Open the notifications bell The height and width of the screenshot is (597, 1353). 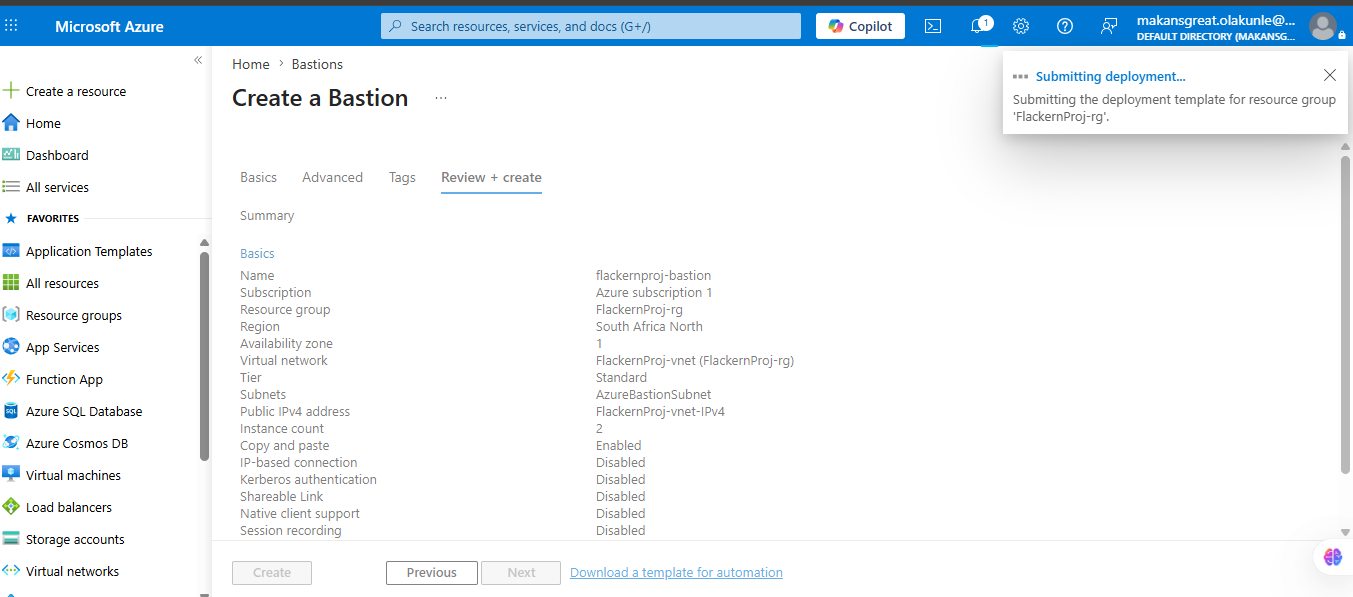(x=979, y=26)
